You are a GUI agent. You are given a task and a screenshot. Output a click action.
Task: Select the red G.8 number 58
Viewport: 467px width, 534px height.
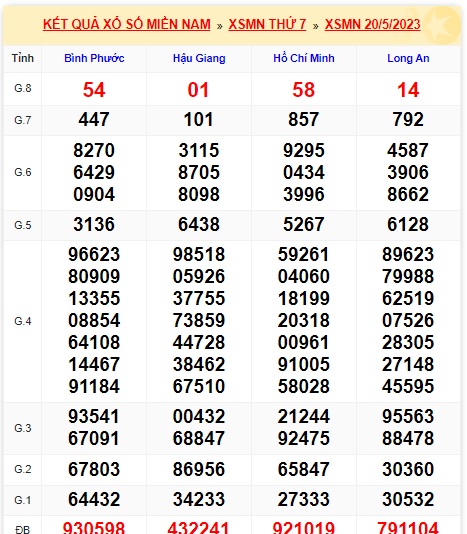coord(303,90)
